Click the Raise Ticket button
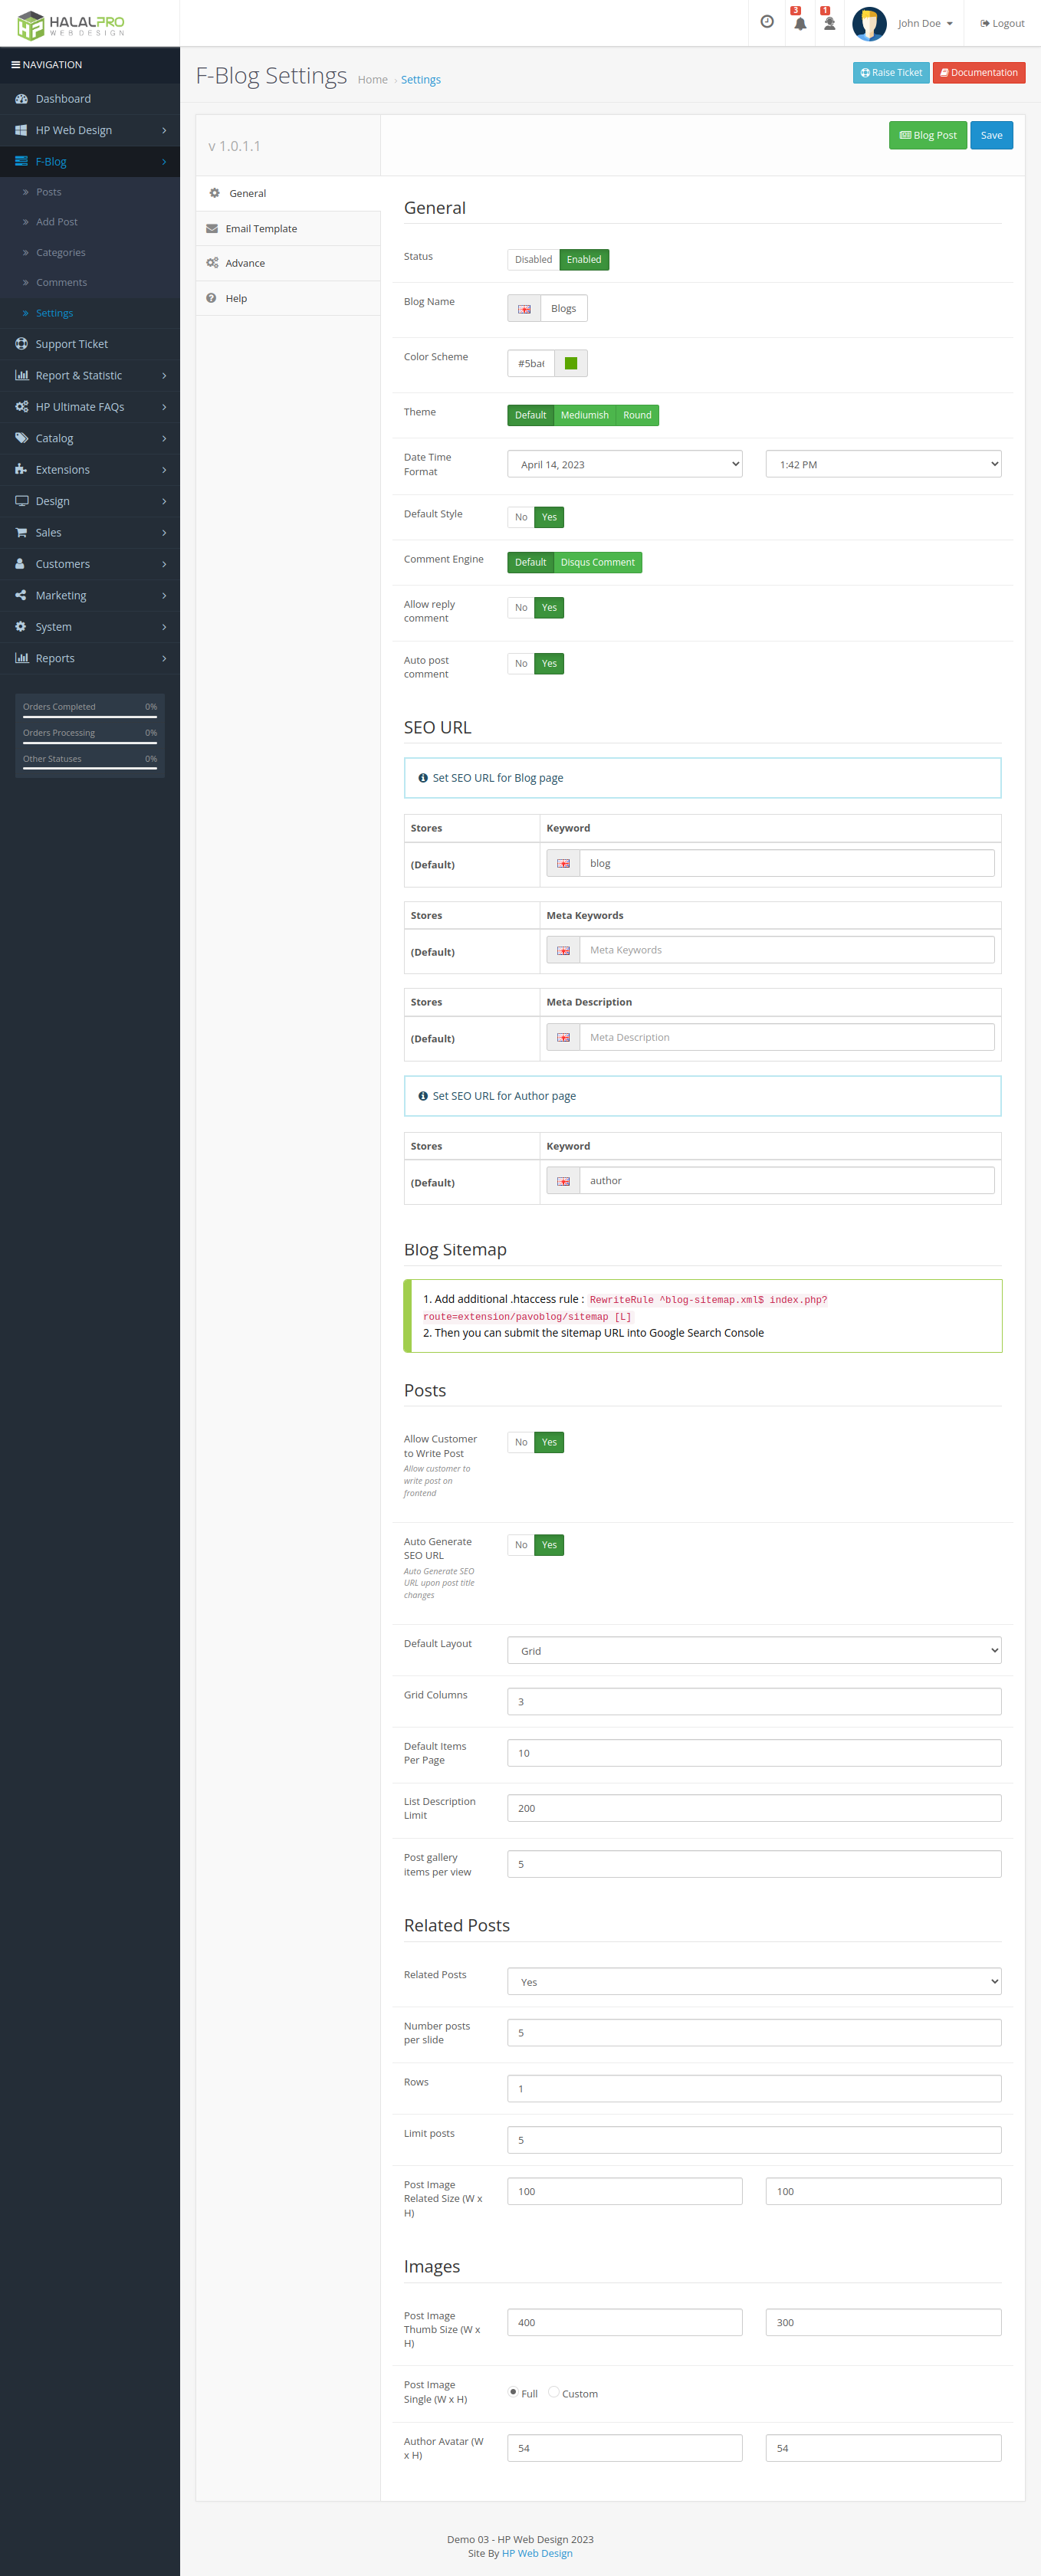The image size is (1041, 2576). coord(891,73)
